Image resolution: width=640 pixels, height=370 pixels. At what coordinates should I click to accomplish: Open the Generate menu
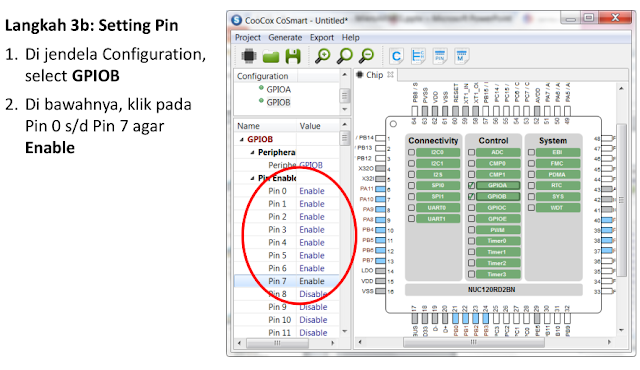coord(285,38)
